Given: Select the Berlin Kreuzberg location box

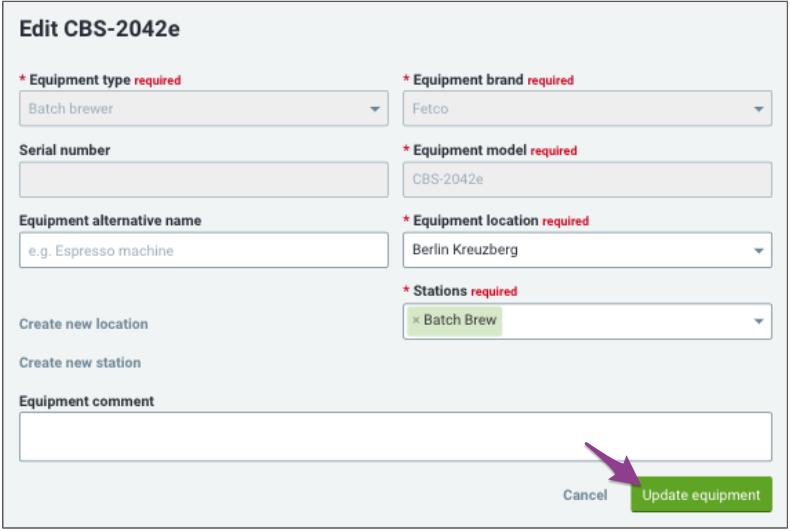Looking at the screenshot, I should (587, 250).
